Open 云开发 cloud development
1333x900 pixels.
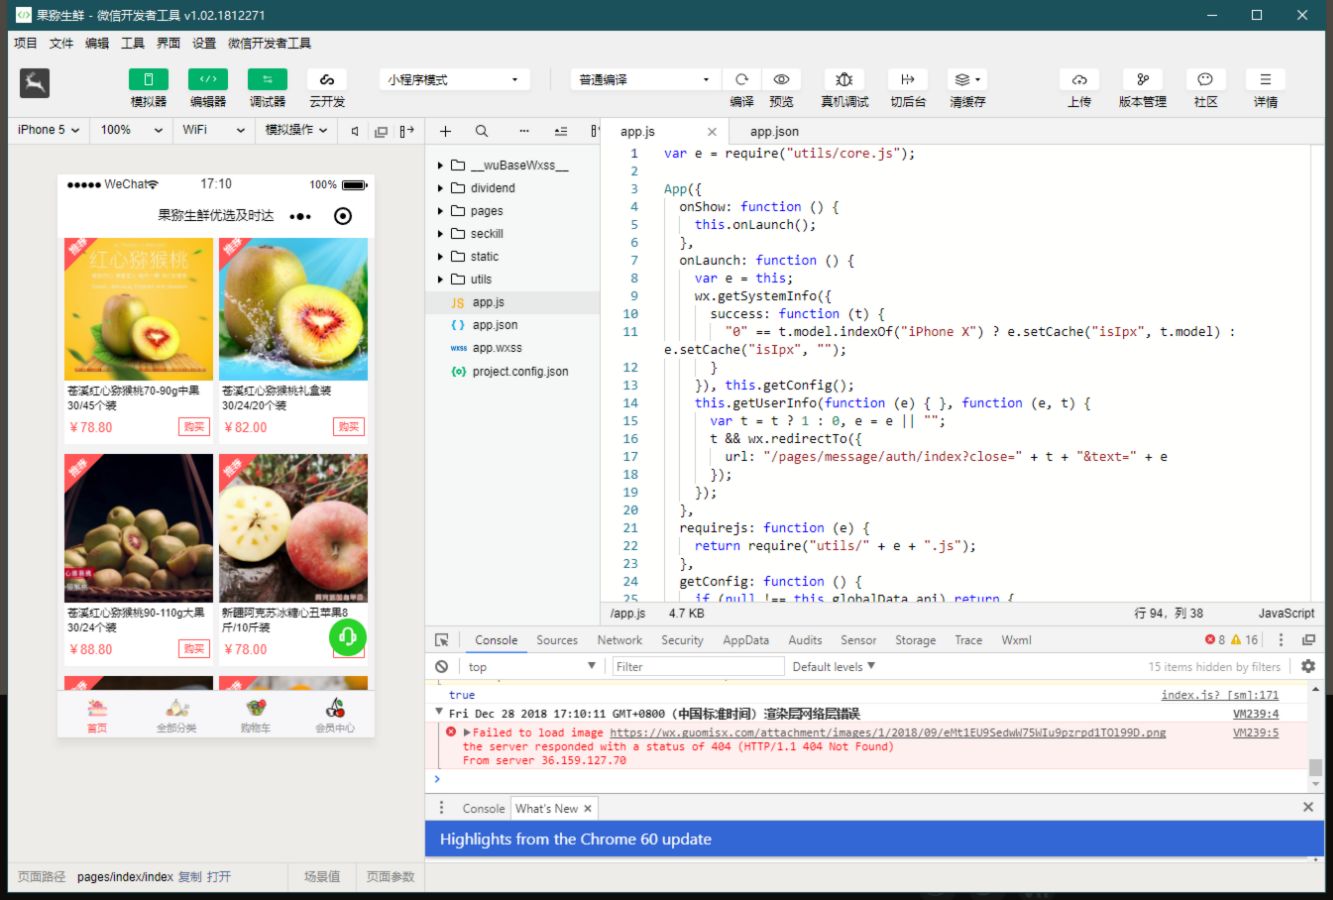[327, 80]
